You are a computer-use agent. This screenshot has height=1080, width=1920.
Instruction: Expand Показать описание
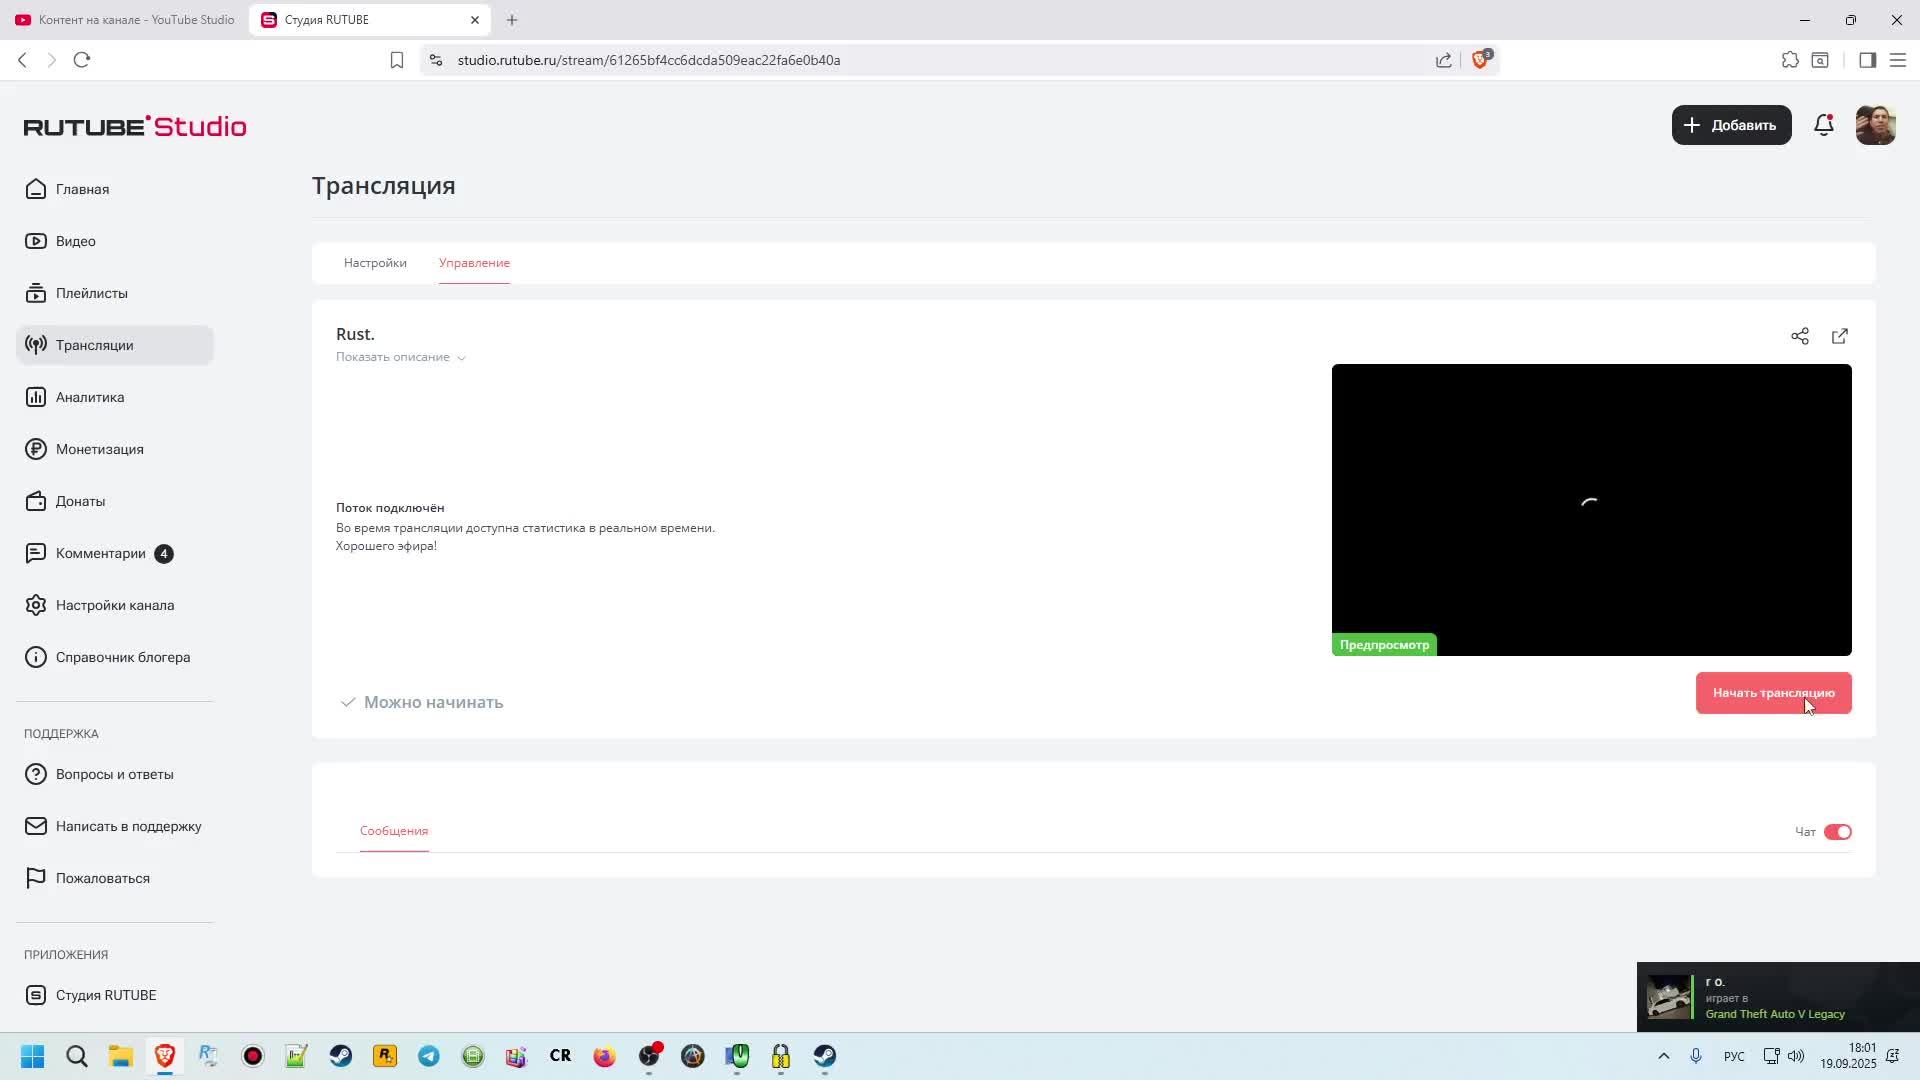coord(400,357)
